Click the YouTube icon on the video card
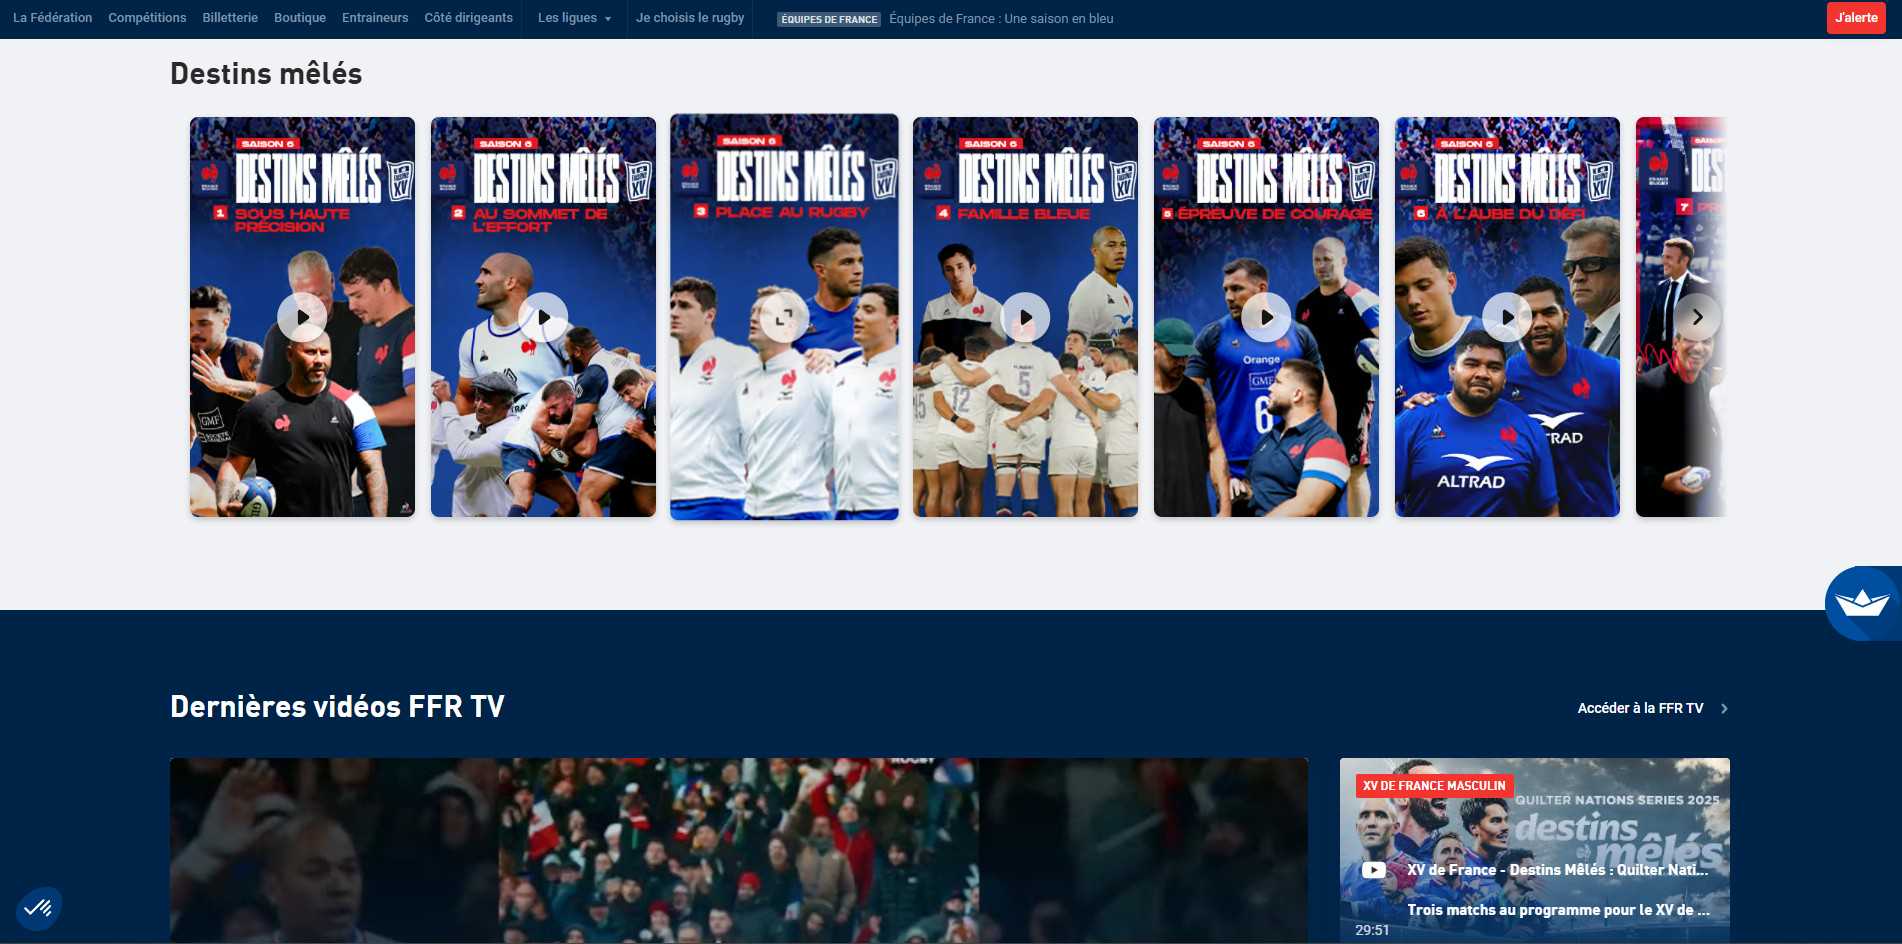Viewport: 1902px width, 944px height. pyautogui.click(x=1374, y=870)
